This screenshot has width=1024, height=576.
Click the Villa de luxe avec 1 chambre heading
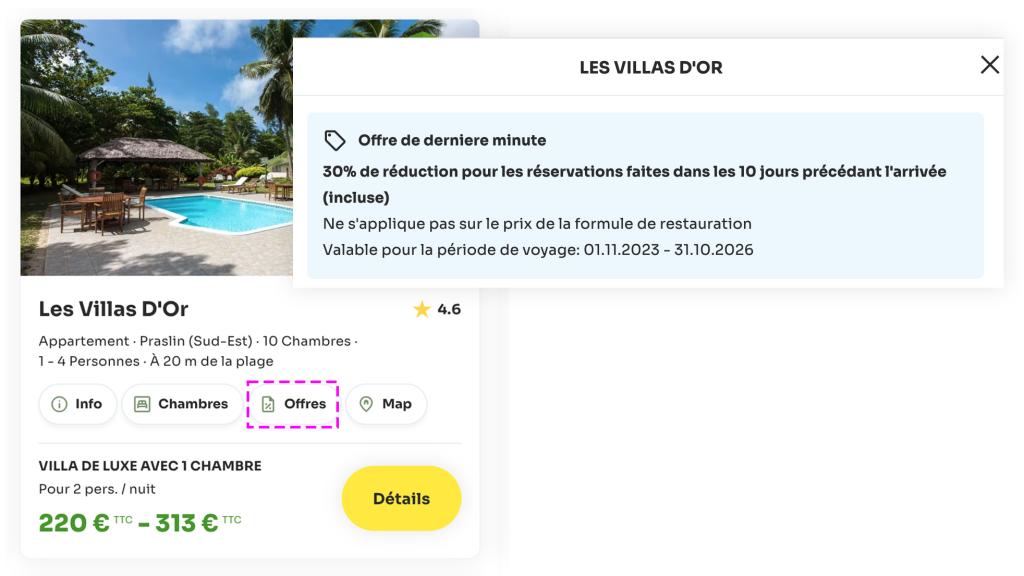tap(150, 466)
